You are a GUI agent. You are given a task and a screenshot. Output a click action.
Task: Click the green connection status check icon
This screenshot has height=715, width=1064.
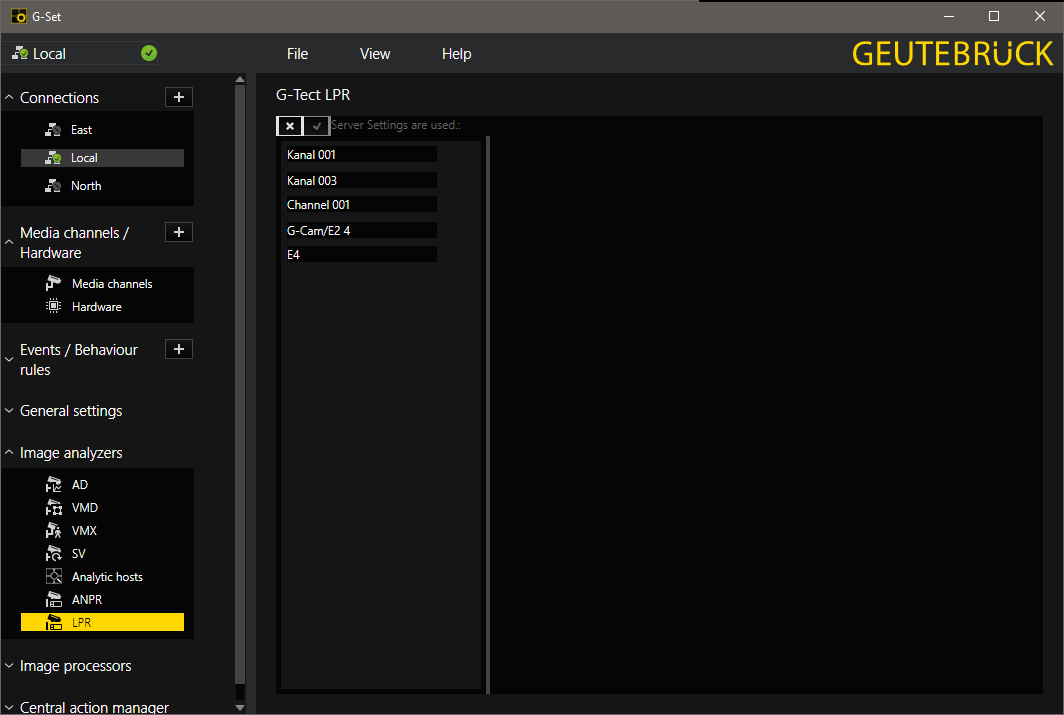pyautogui.click(x=149, y=53)
